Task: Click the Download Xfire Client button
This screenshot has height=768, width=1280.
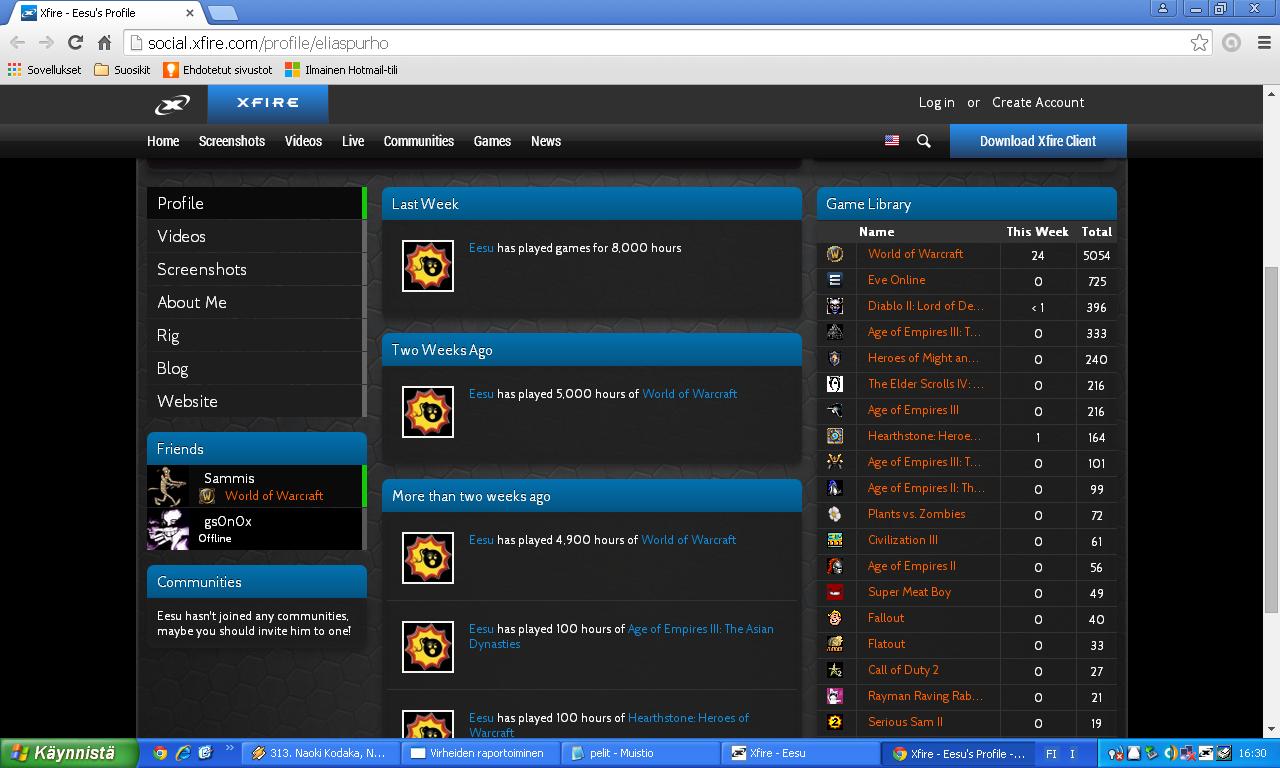Action: tap(1037, 141)
